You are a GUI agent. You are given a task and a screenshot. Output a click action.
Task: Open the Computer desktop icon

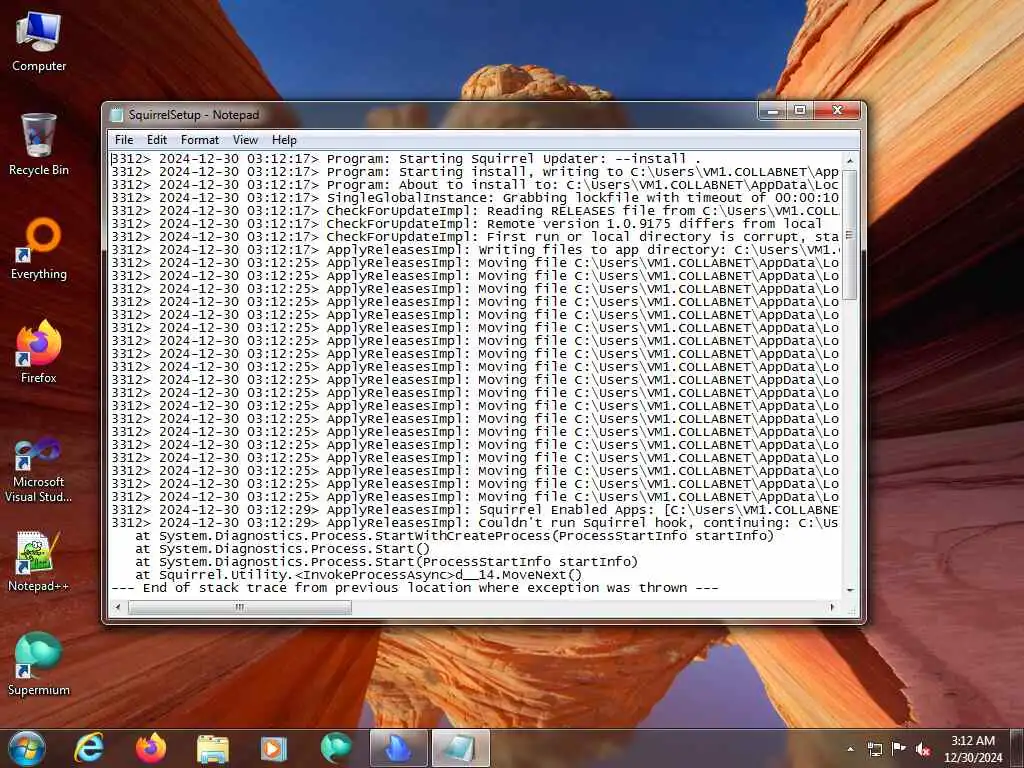coord(39,40)
